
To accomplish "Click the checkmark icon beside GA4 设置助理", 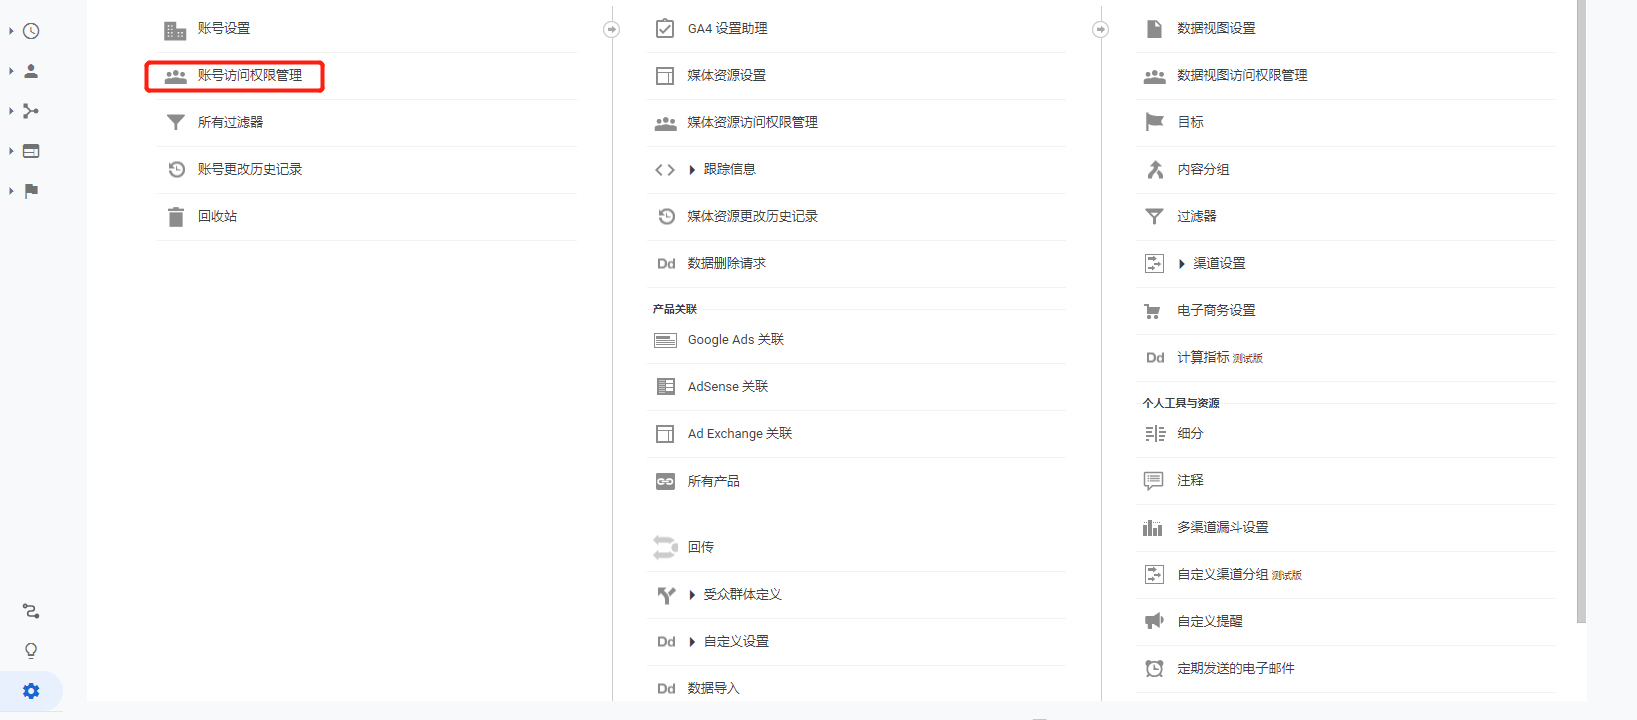I will point(665,28).
